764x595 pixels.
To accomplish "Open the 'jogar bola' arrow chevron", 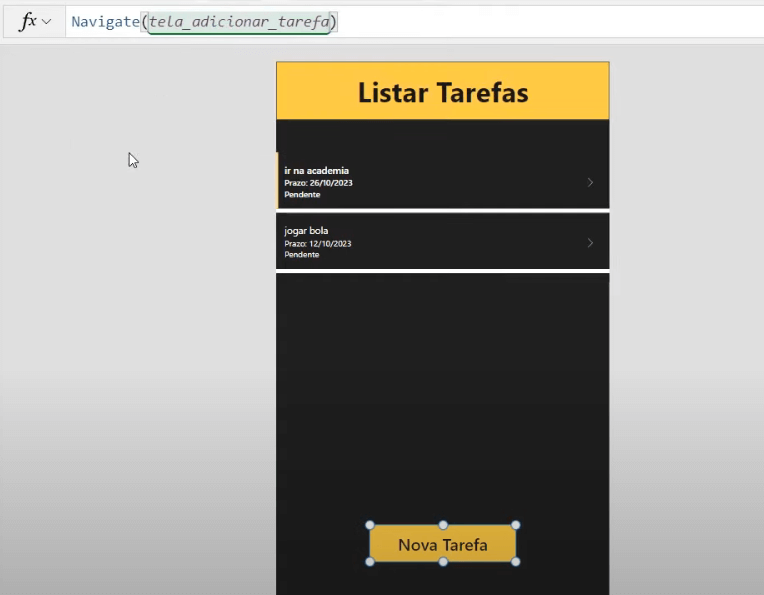I will (x=590, y=243).
